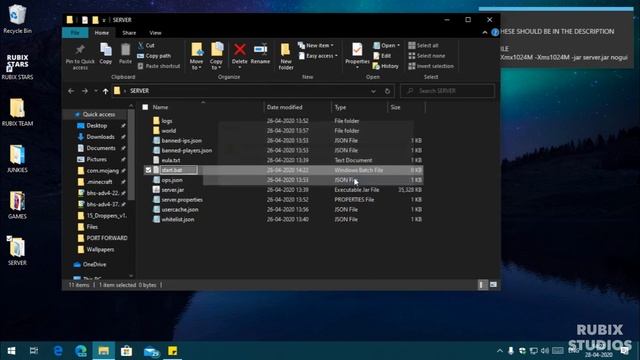Open Properties from the ribbon
This screenshot has height=360, width=640.
357,55
